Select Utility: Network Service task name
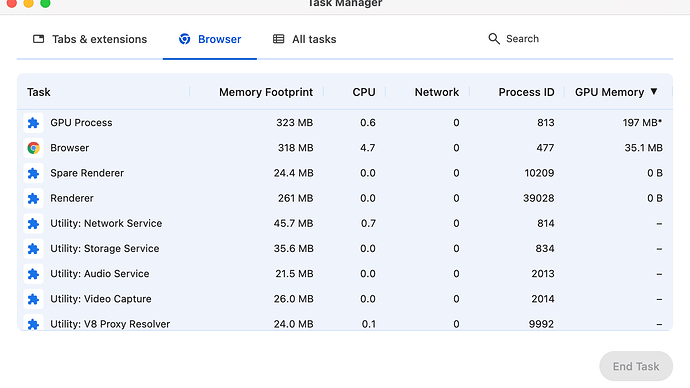 [106, 223]
